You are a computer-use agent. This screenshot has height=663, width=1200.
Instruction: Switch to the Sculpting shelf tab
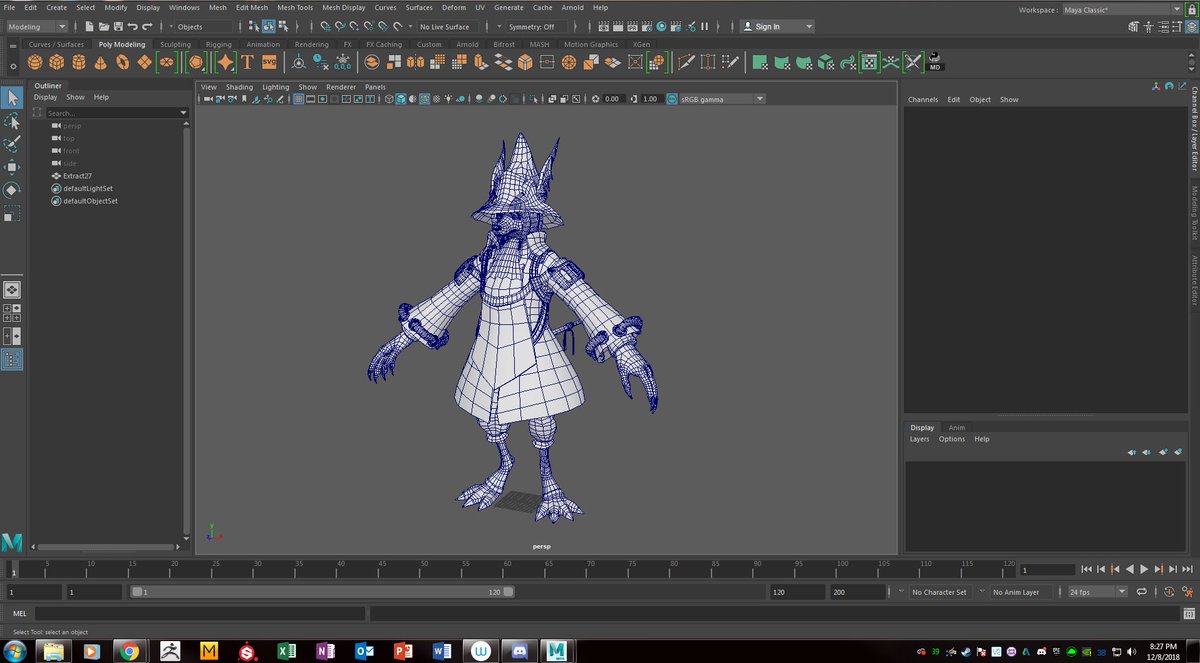coord(175,44)
